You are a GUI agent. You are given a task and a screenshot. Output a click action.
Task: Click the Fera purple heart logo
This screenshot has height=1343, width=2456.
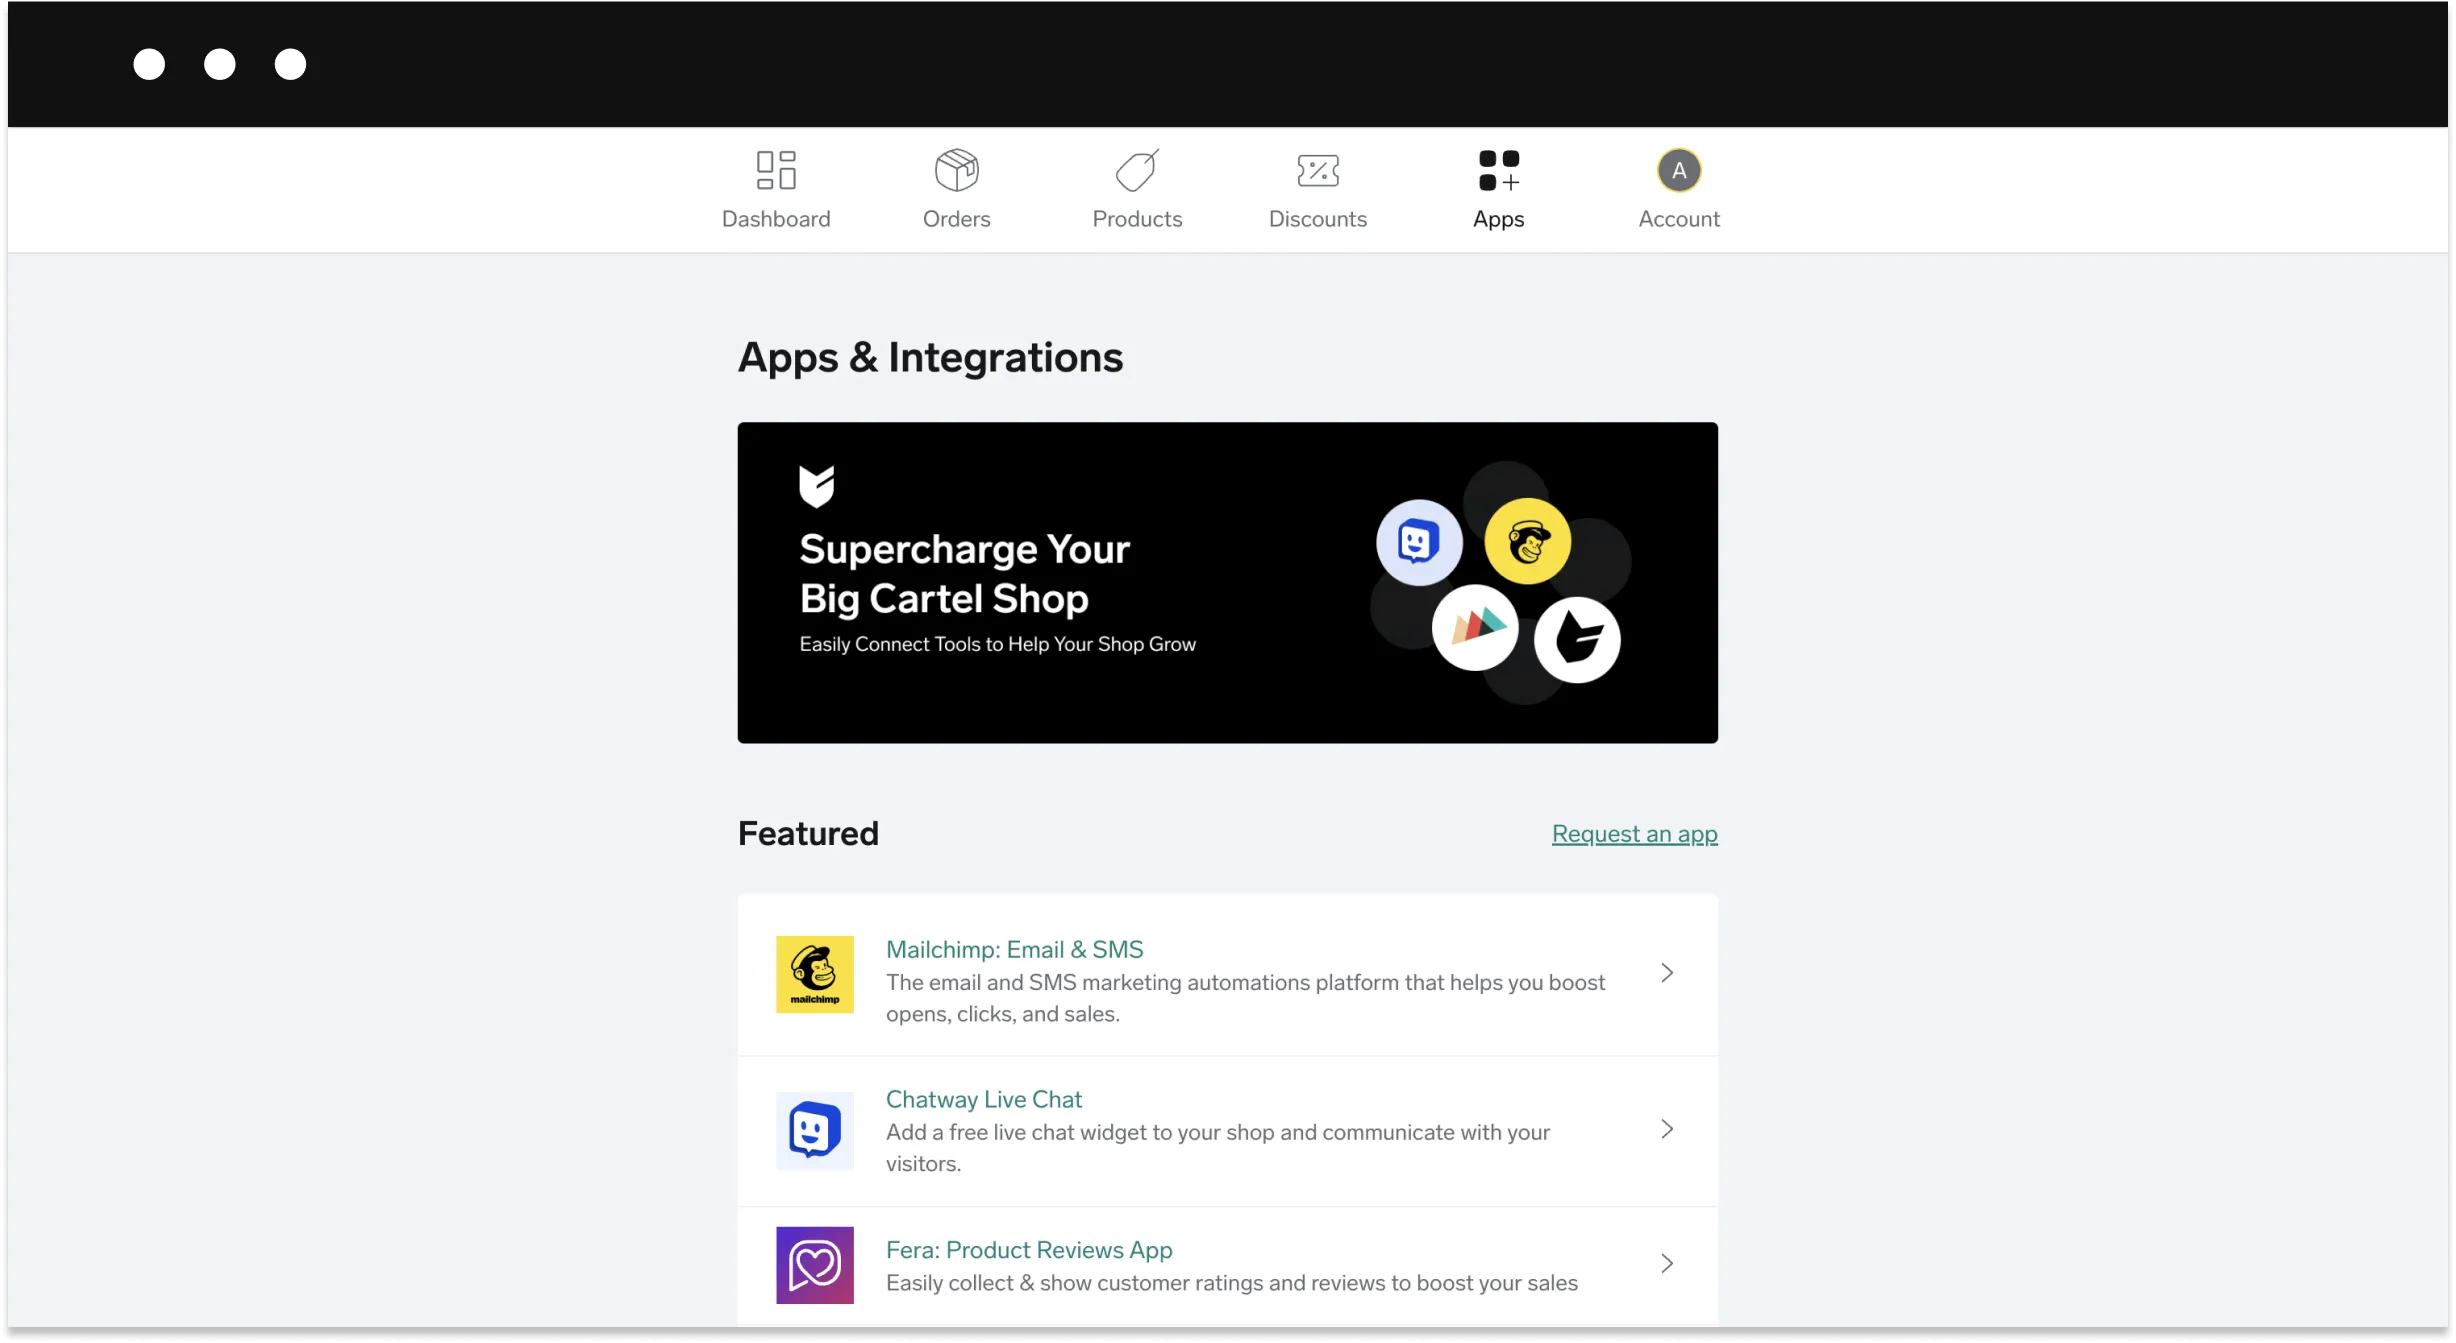[815, 1265]
